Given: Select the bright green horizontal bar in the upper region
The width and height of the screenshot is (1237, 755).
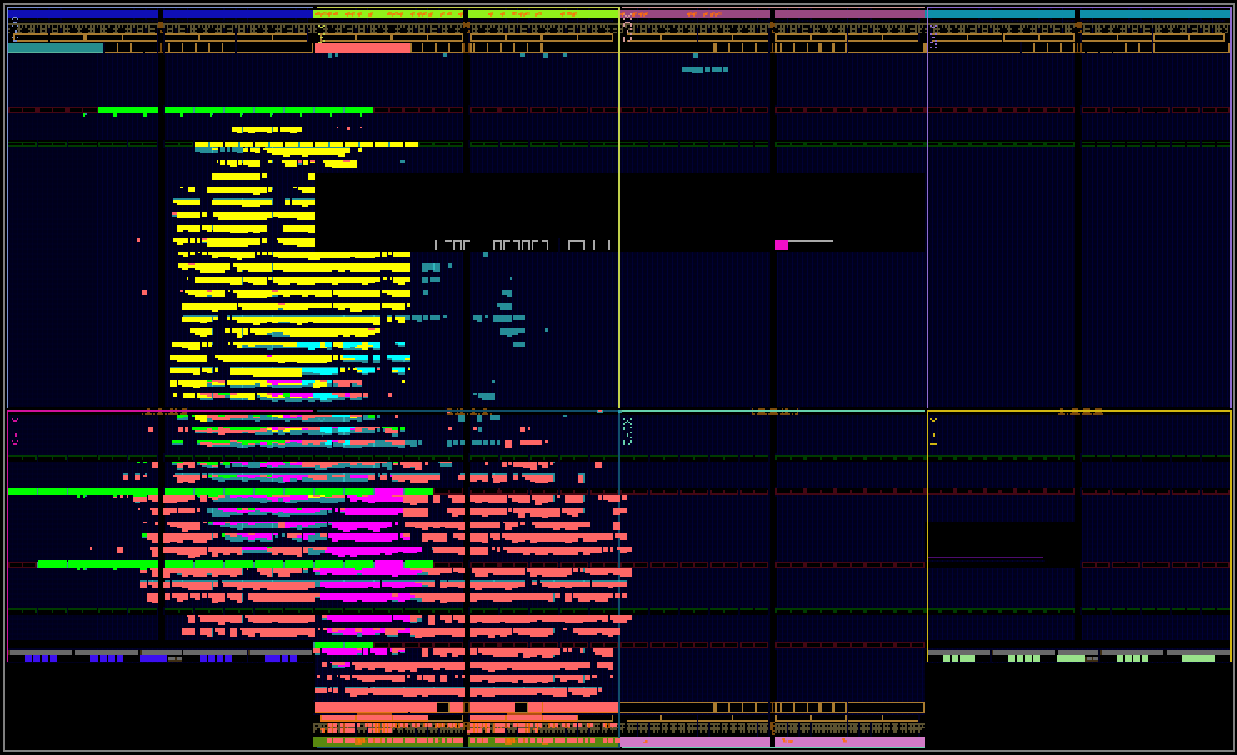Looking at the screenshot, I should click(235, 110).
